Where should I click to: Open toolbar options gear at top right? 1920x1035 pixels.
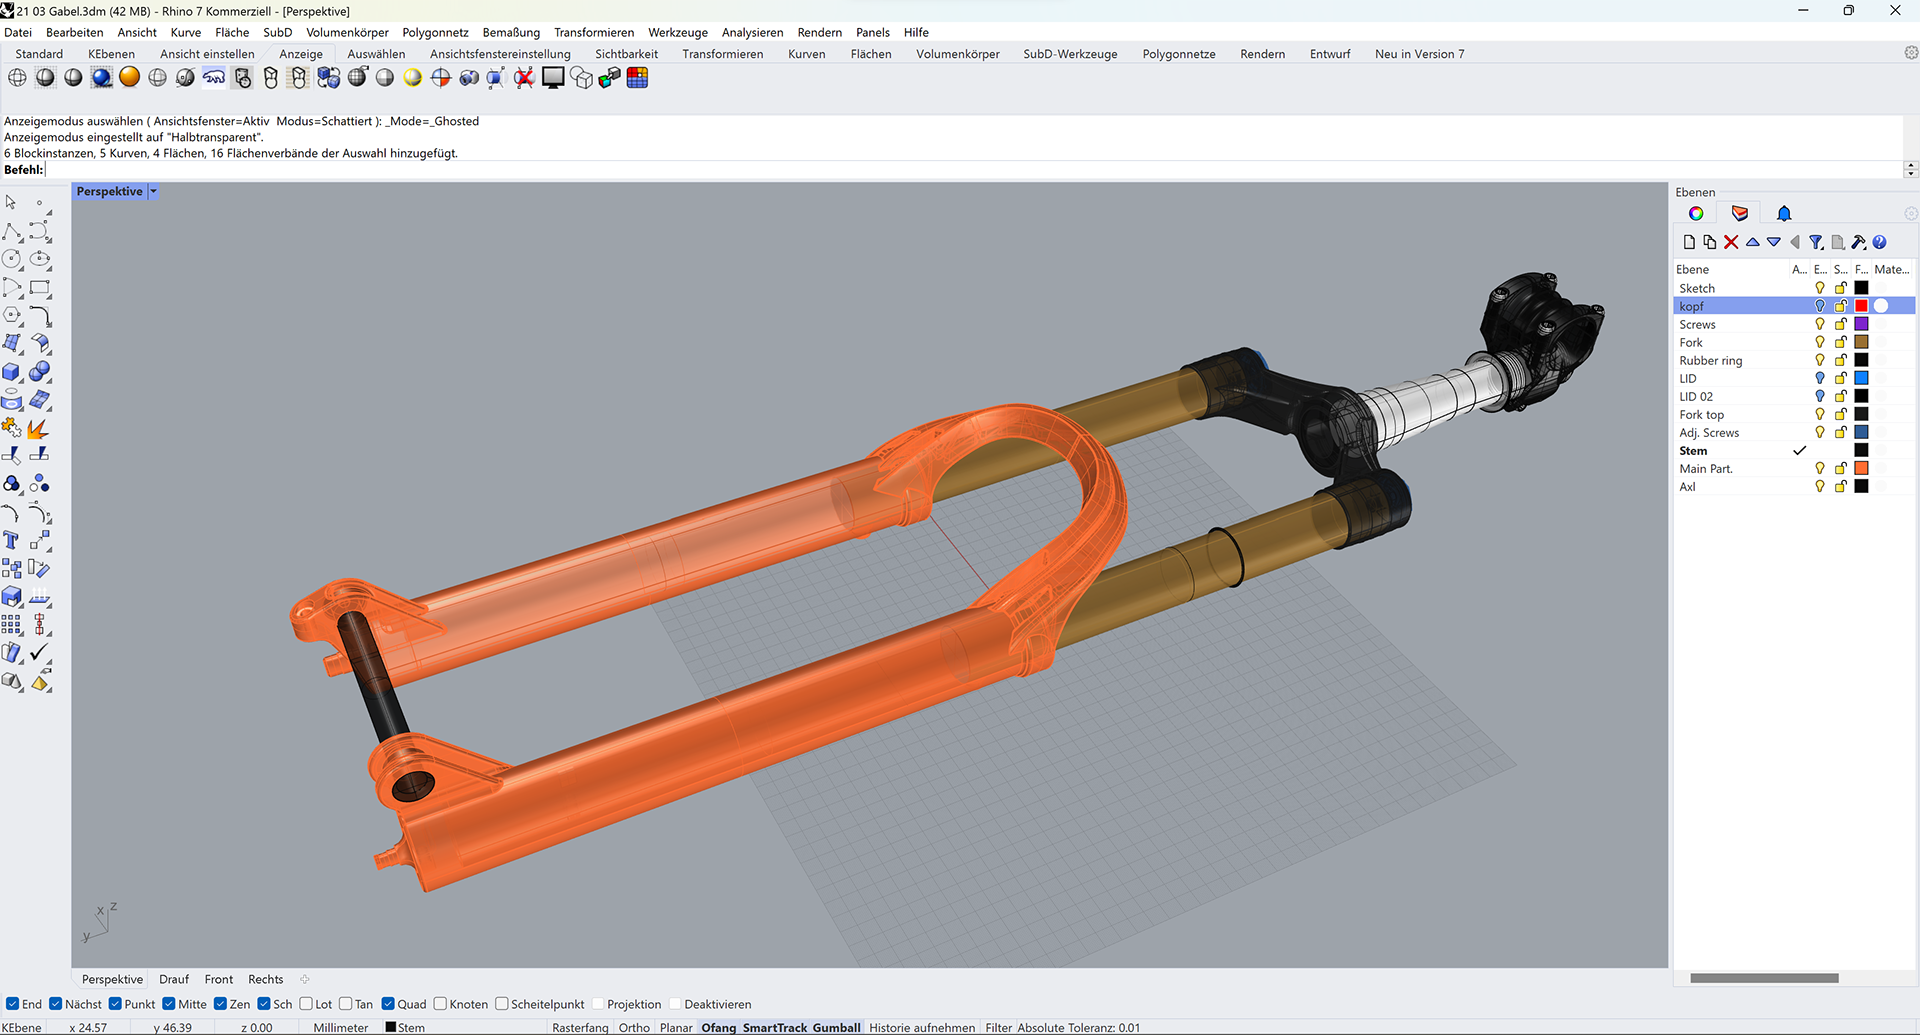tap(1911, 53)
